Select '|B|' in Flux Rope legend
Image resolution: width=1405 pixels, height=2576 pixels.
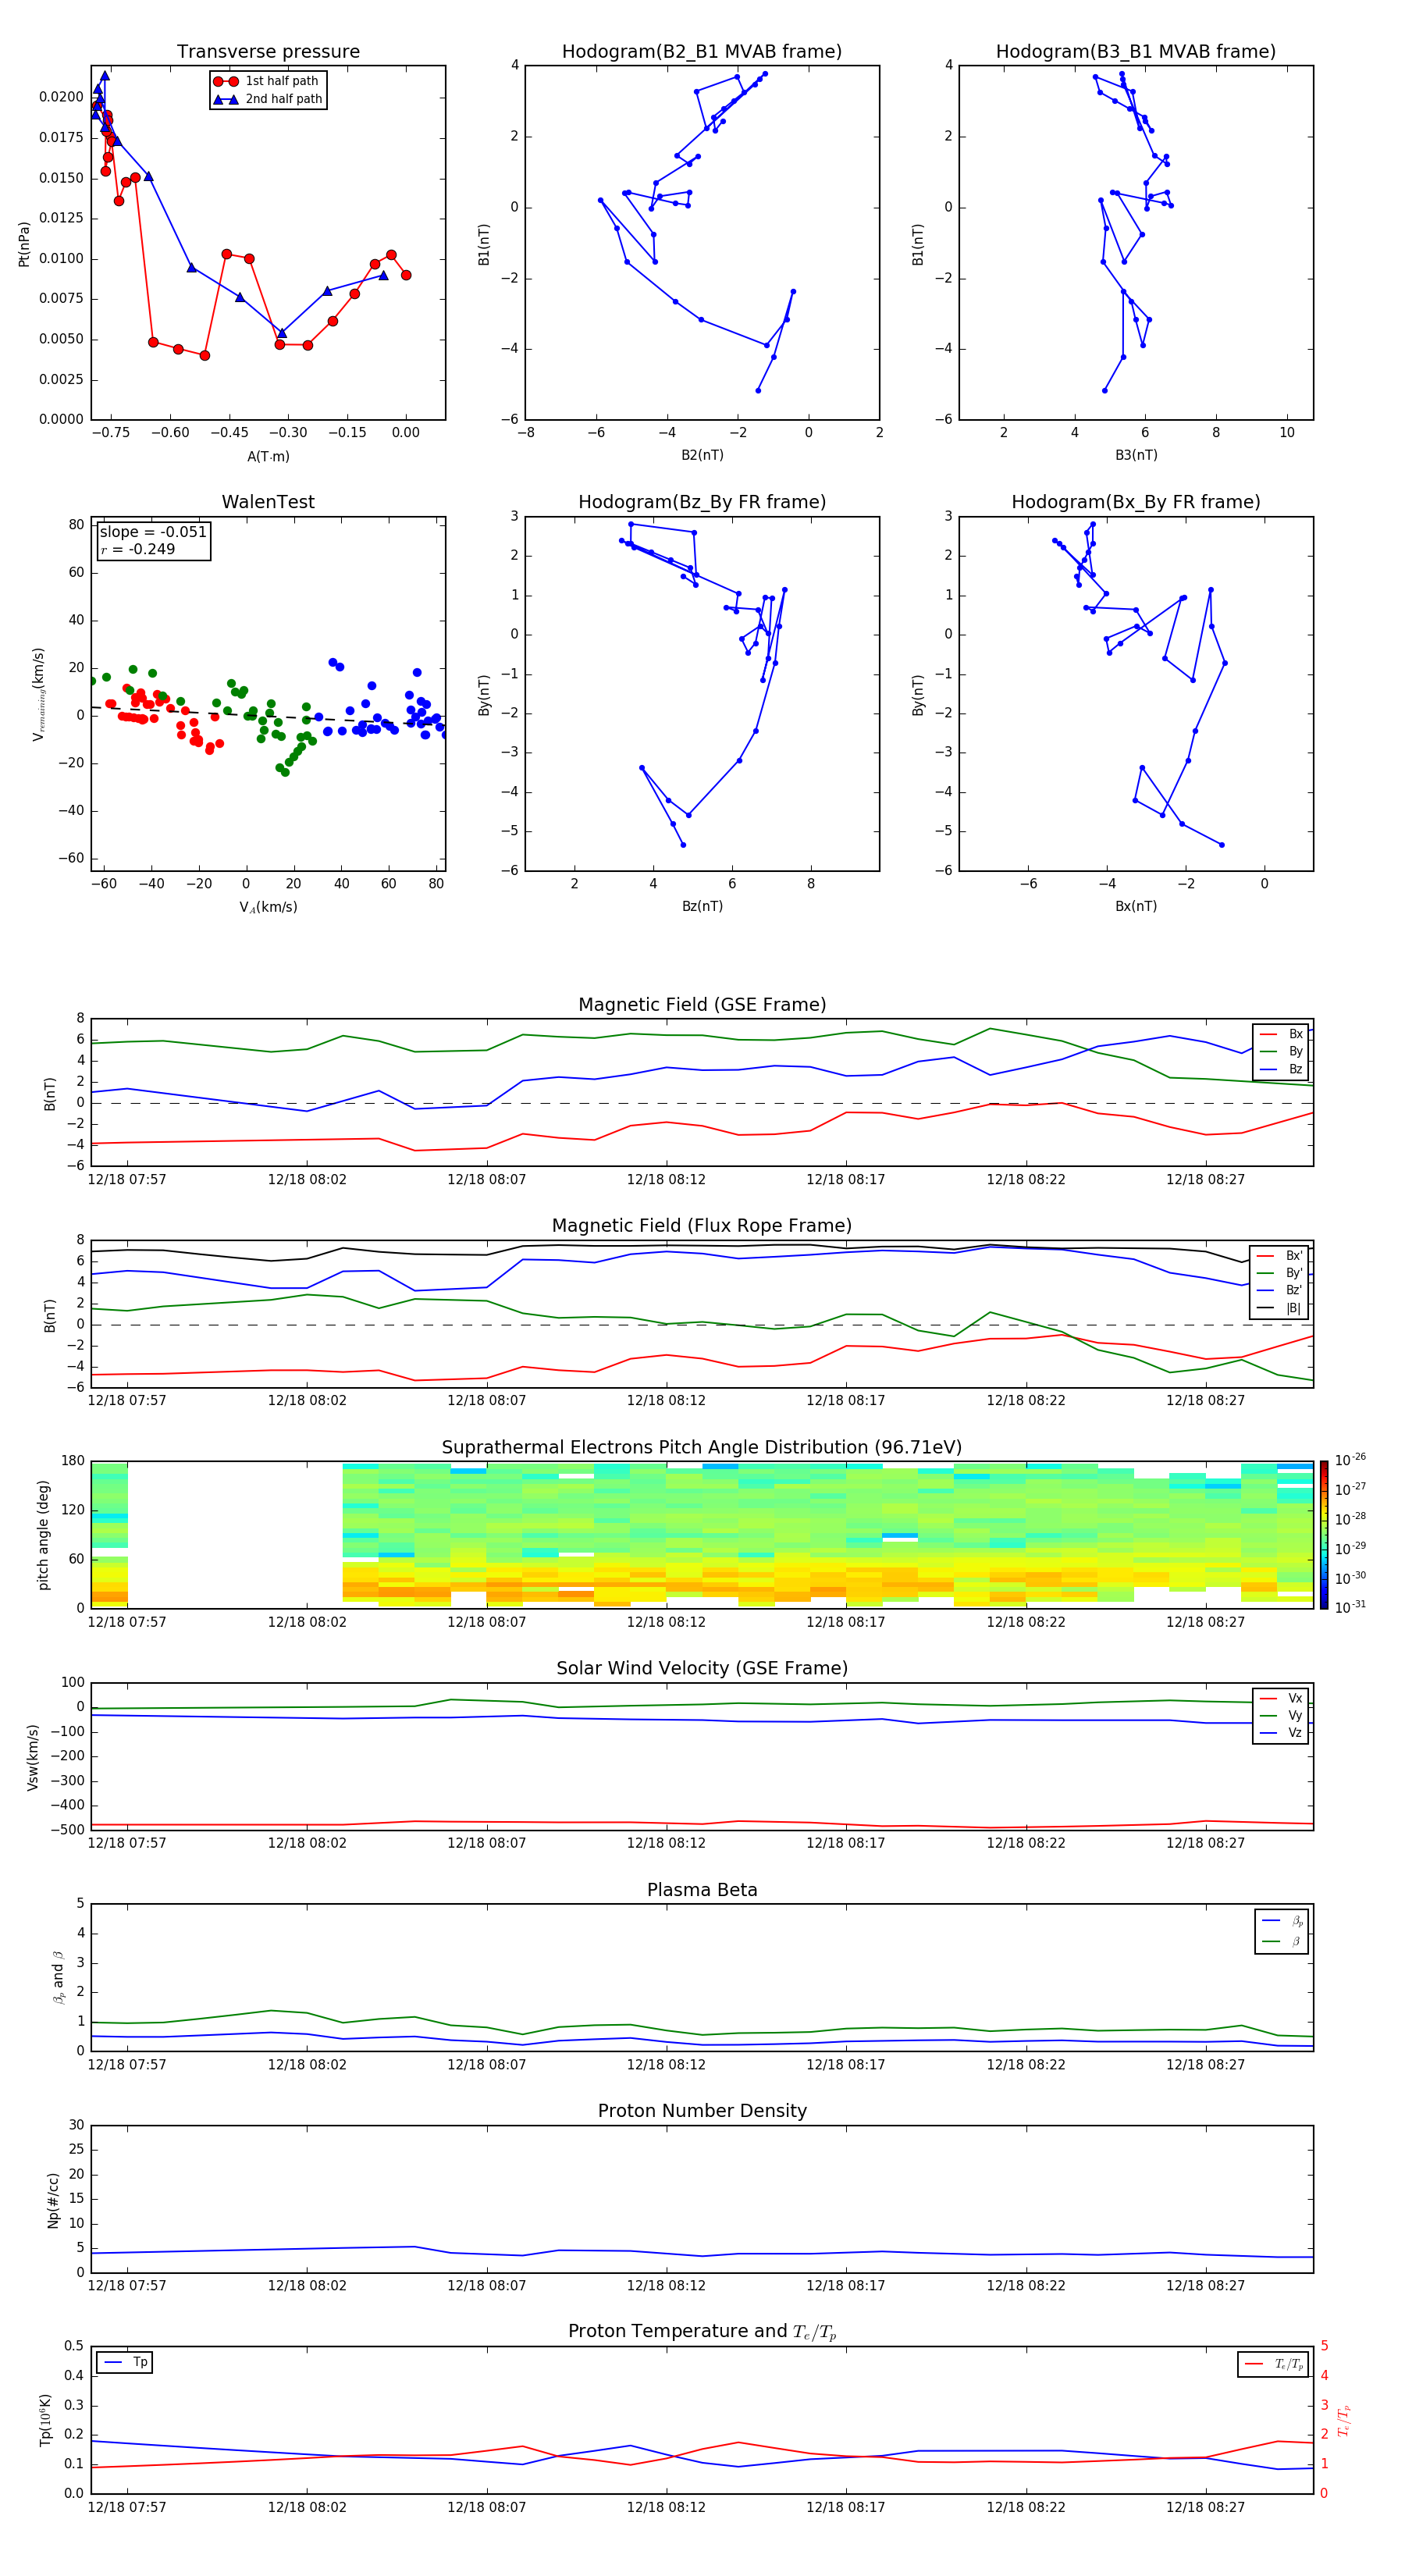coord(1280,1308)
